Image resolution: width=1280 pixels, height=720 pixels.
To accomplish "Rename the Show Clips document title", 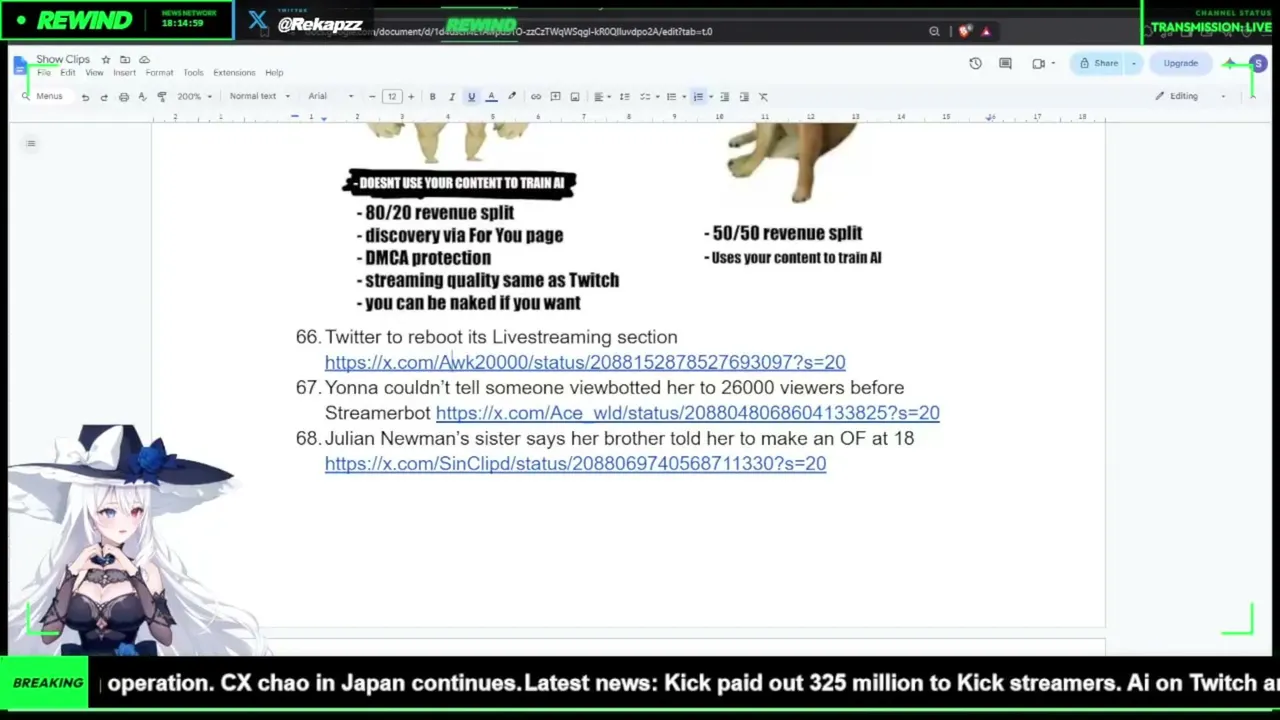I will (63, 60).
